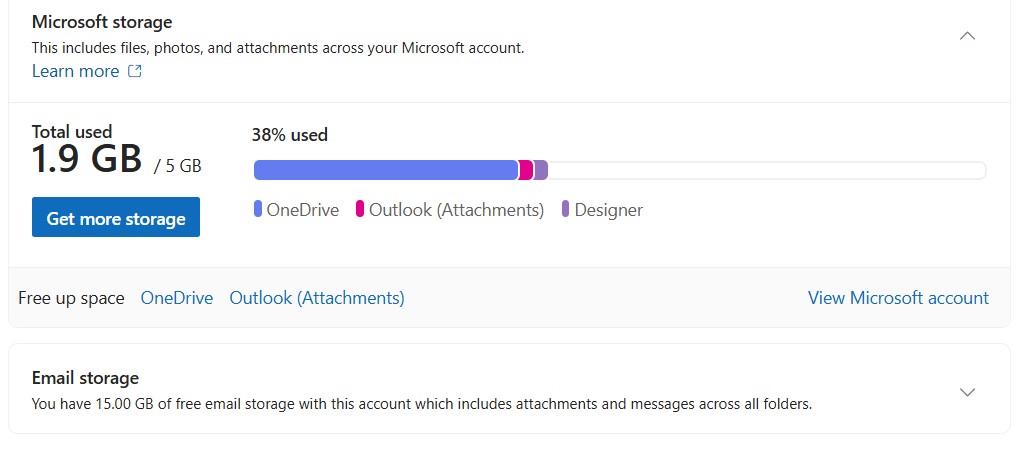Screen dimensions: 1026x453
Task: Open the Learn more link
Action: coord(75,71)
